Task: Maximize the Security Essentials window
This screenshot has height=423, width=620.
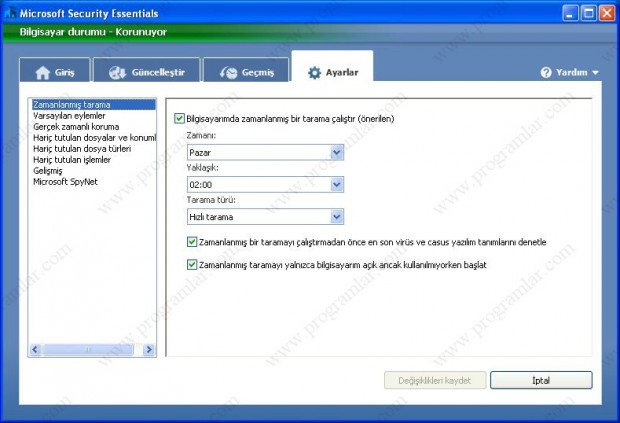Action: [x=588, y=13]
